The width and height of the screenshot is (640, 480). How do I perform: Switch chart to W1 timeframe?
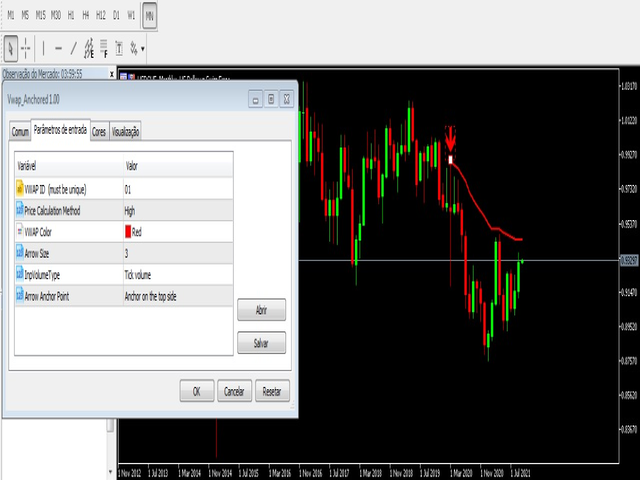(131, 16)
